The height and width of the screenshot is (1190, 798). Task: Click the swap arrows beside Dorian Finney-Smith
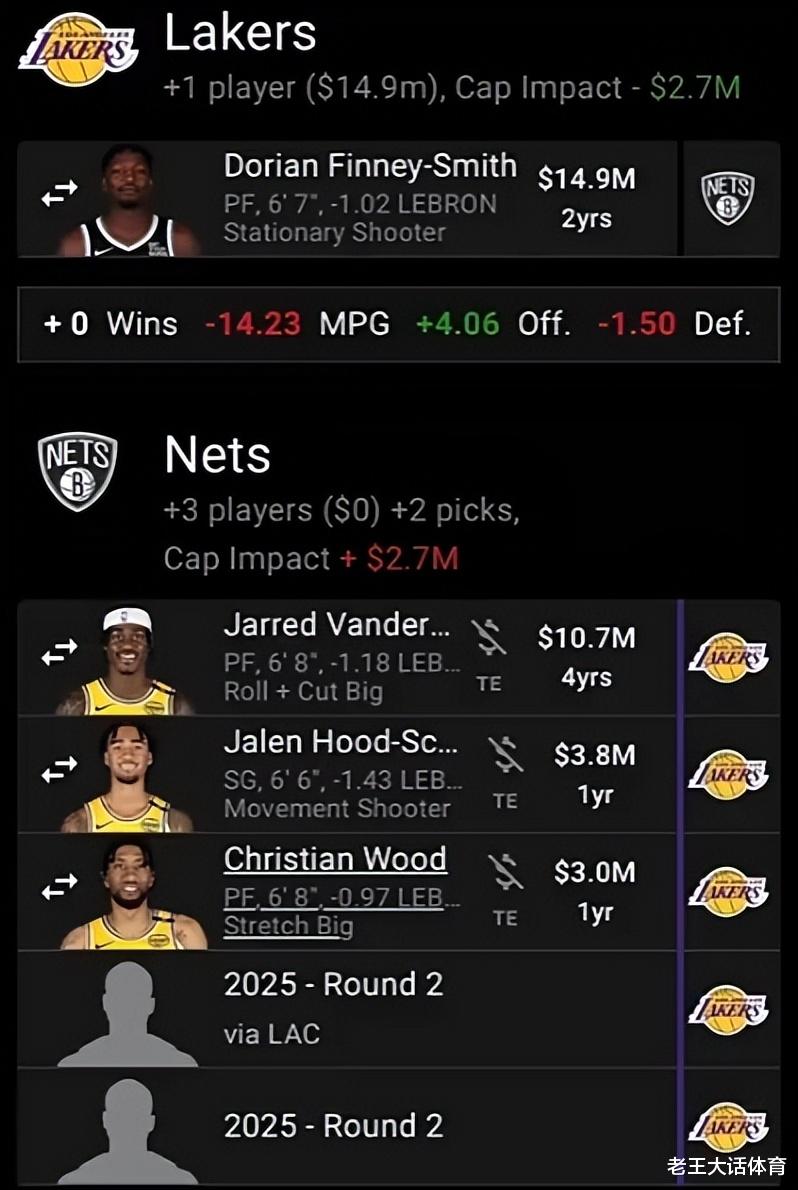59,193
